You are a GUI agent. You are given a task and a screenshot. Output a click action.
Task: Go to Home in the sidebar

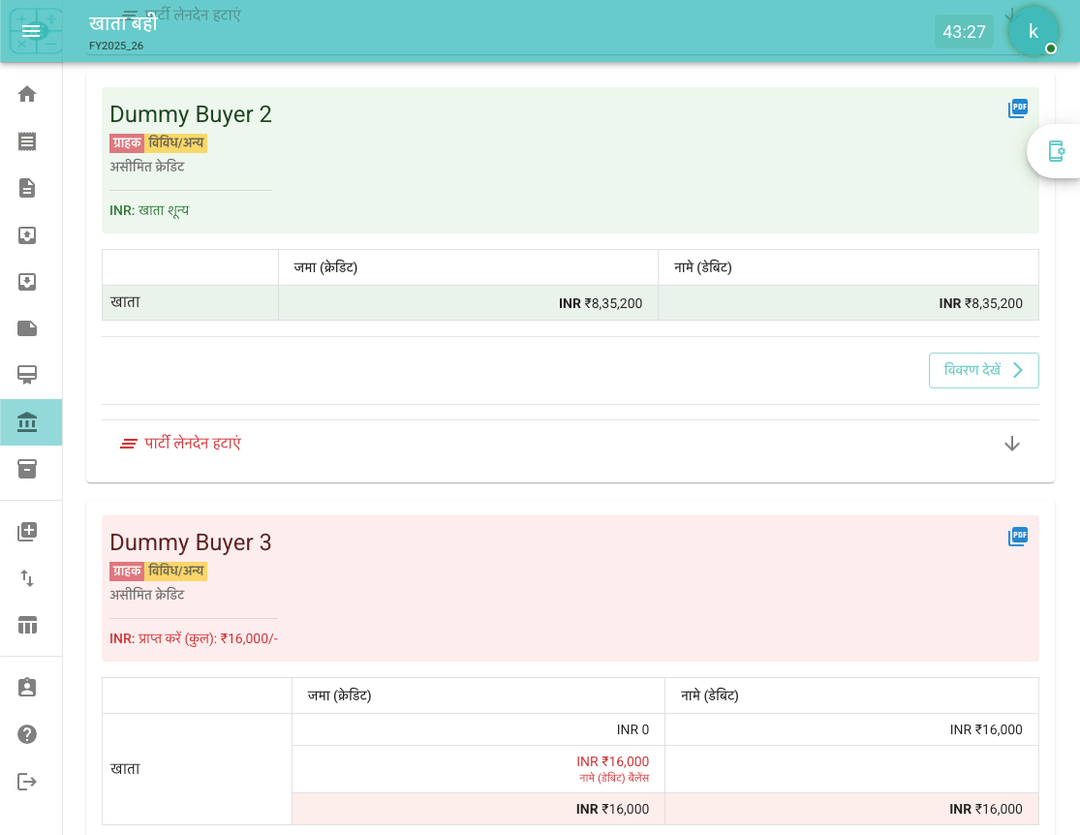(27, 94)
